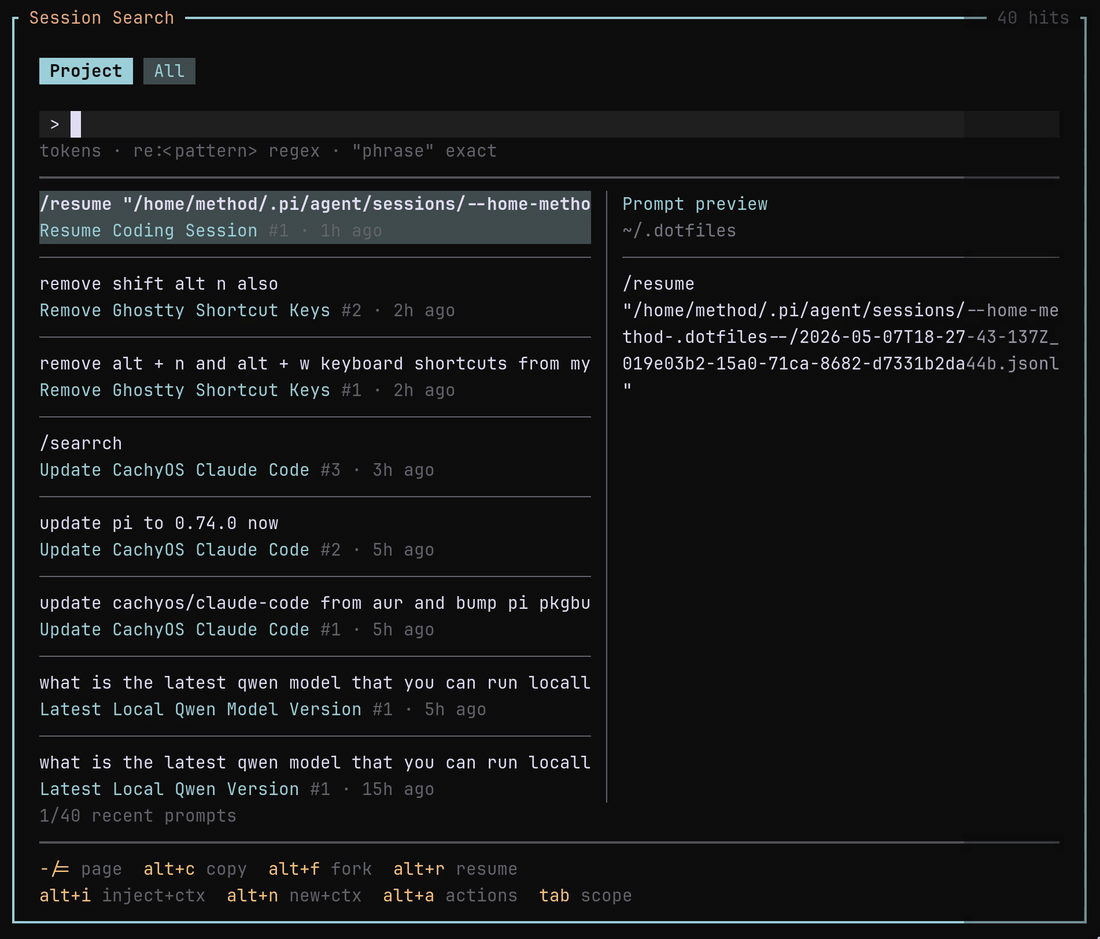The image size is (1100, 939).
Task: Click the 'alt+f fork' shortcut hint
Action: 320,870
